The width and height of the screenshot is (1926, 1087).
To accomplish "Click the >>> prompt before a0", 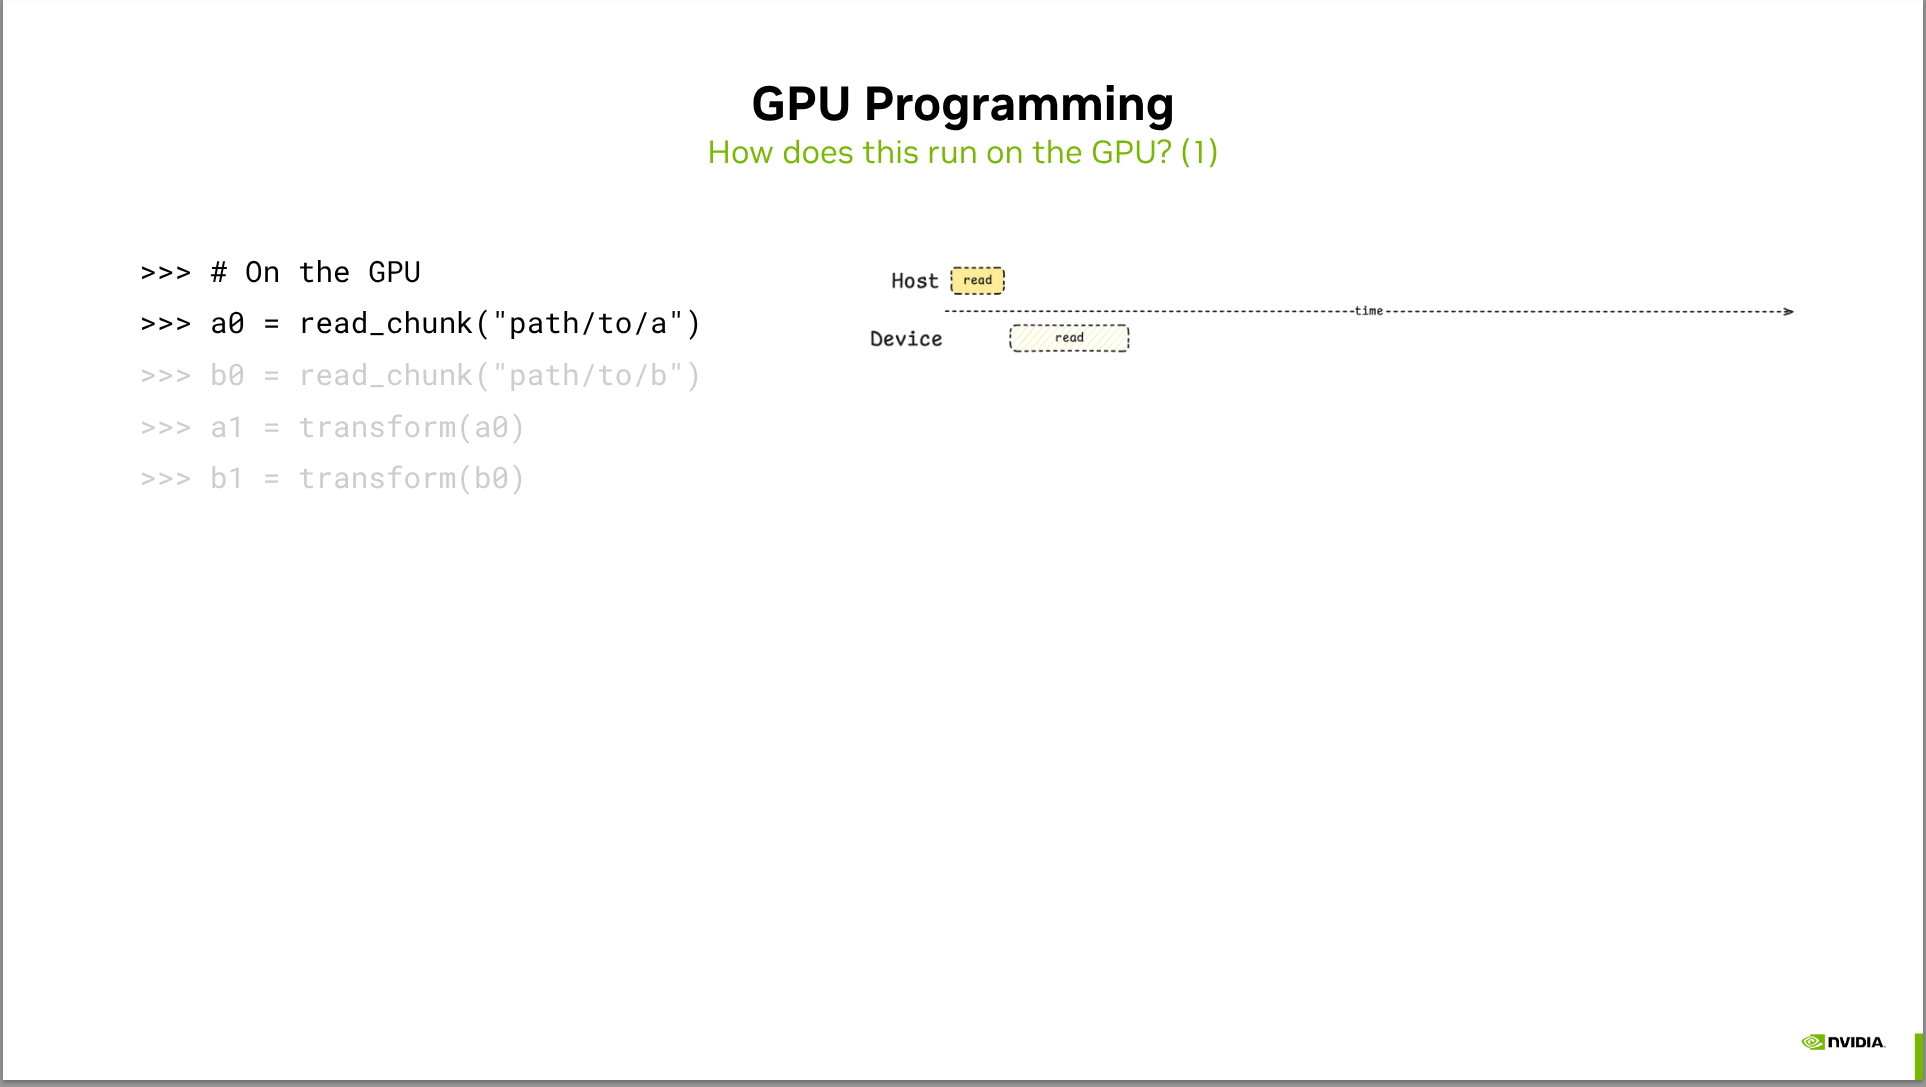I will point(165,324).
